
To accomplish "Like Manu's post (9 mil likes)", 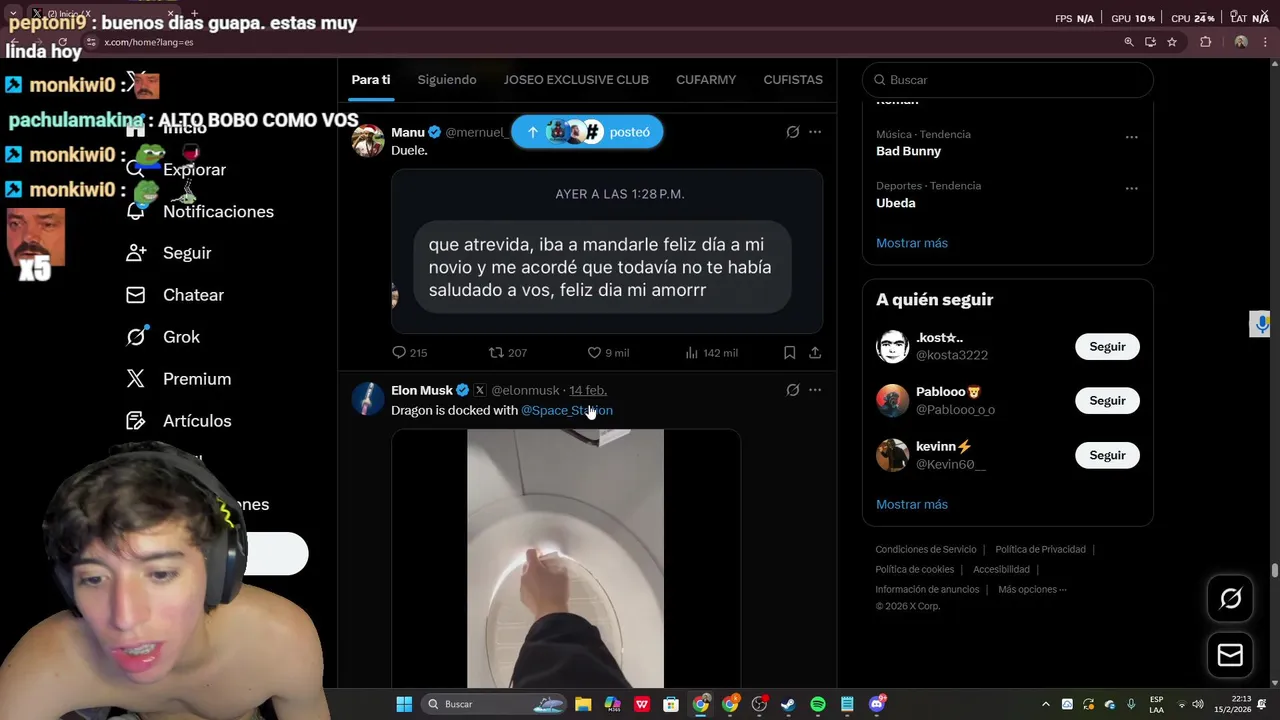I will pos(608,352).
